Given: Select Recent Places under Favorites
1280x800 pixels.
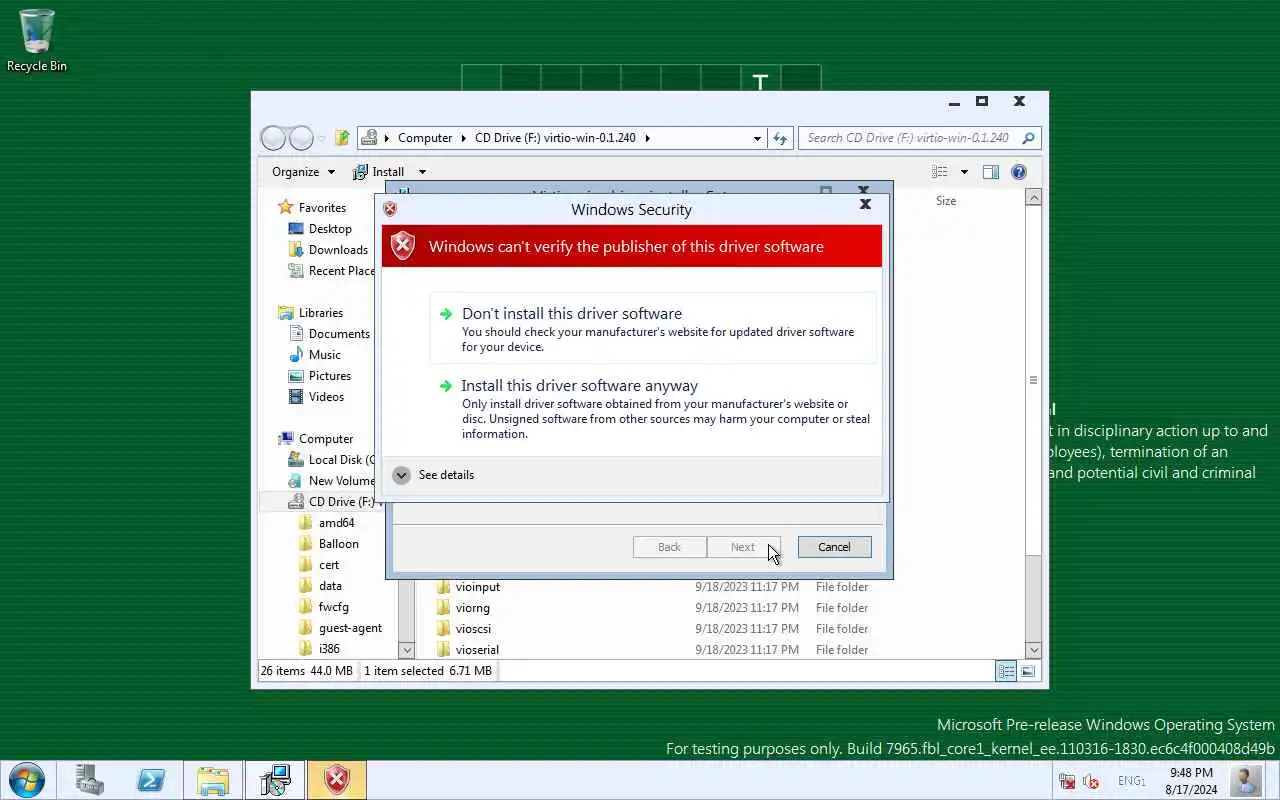Looking at the screenshot, I should point(331,271).
